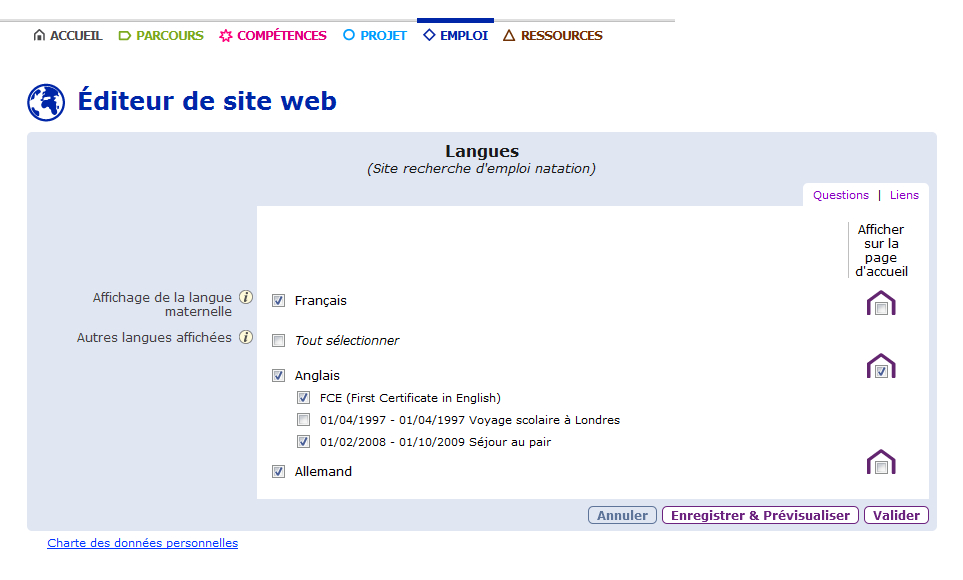Click the Affichage de la langue maternelle label
This screenshot has height=580, width=963.
click(x=162, y=304)
